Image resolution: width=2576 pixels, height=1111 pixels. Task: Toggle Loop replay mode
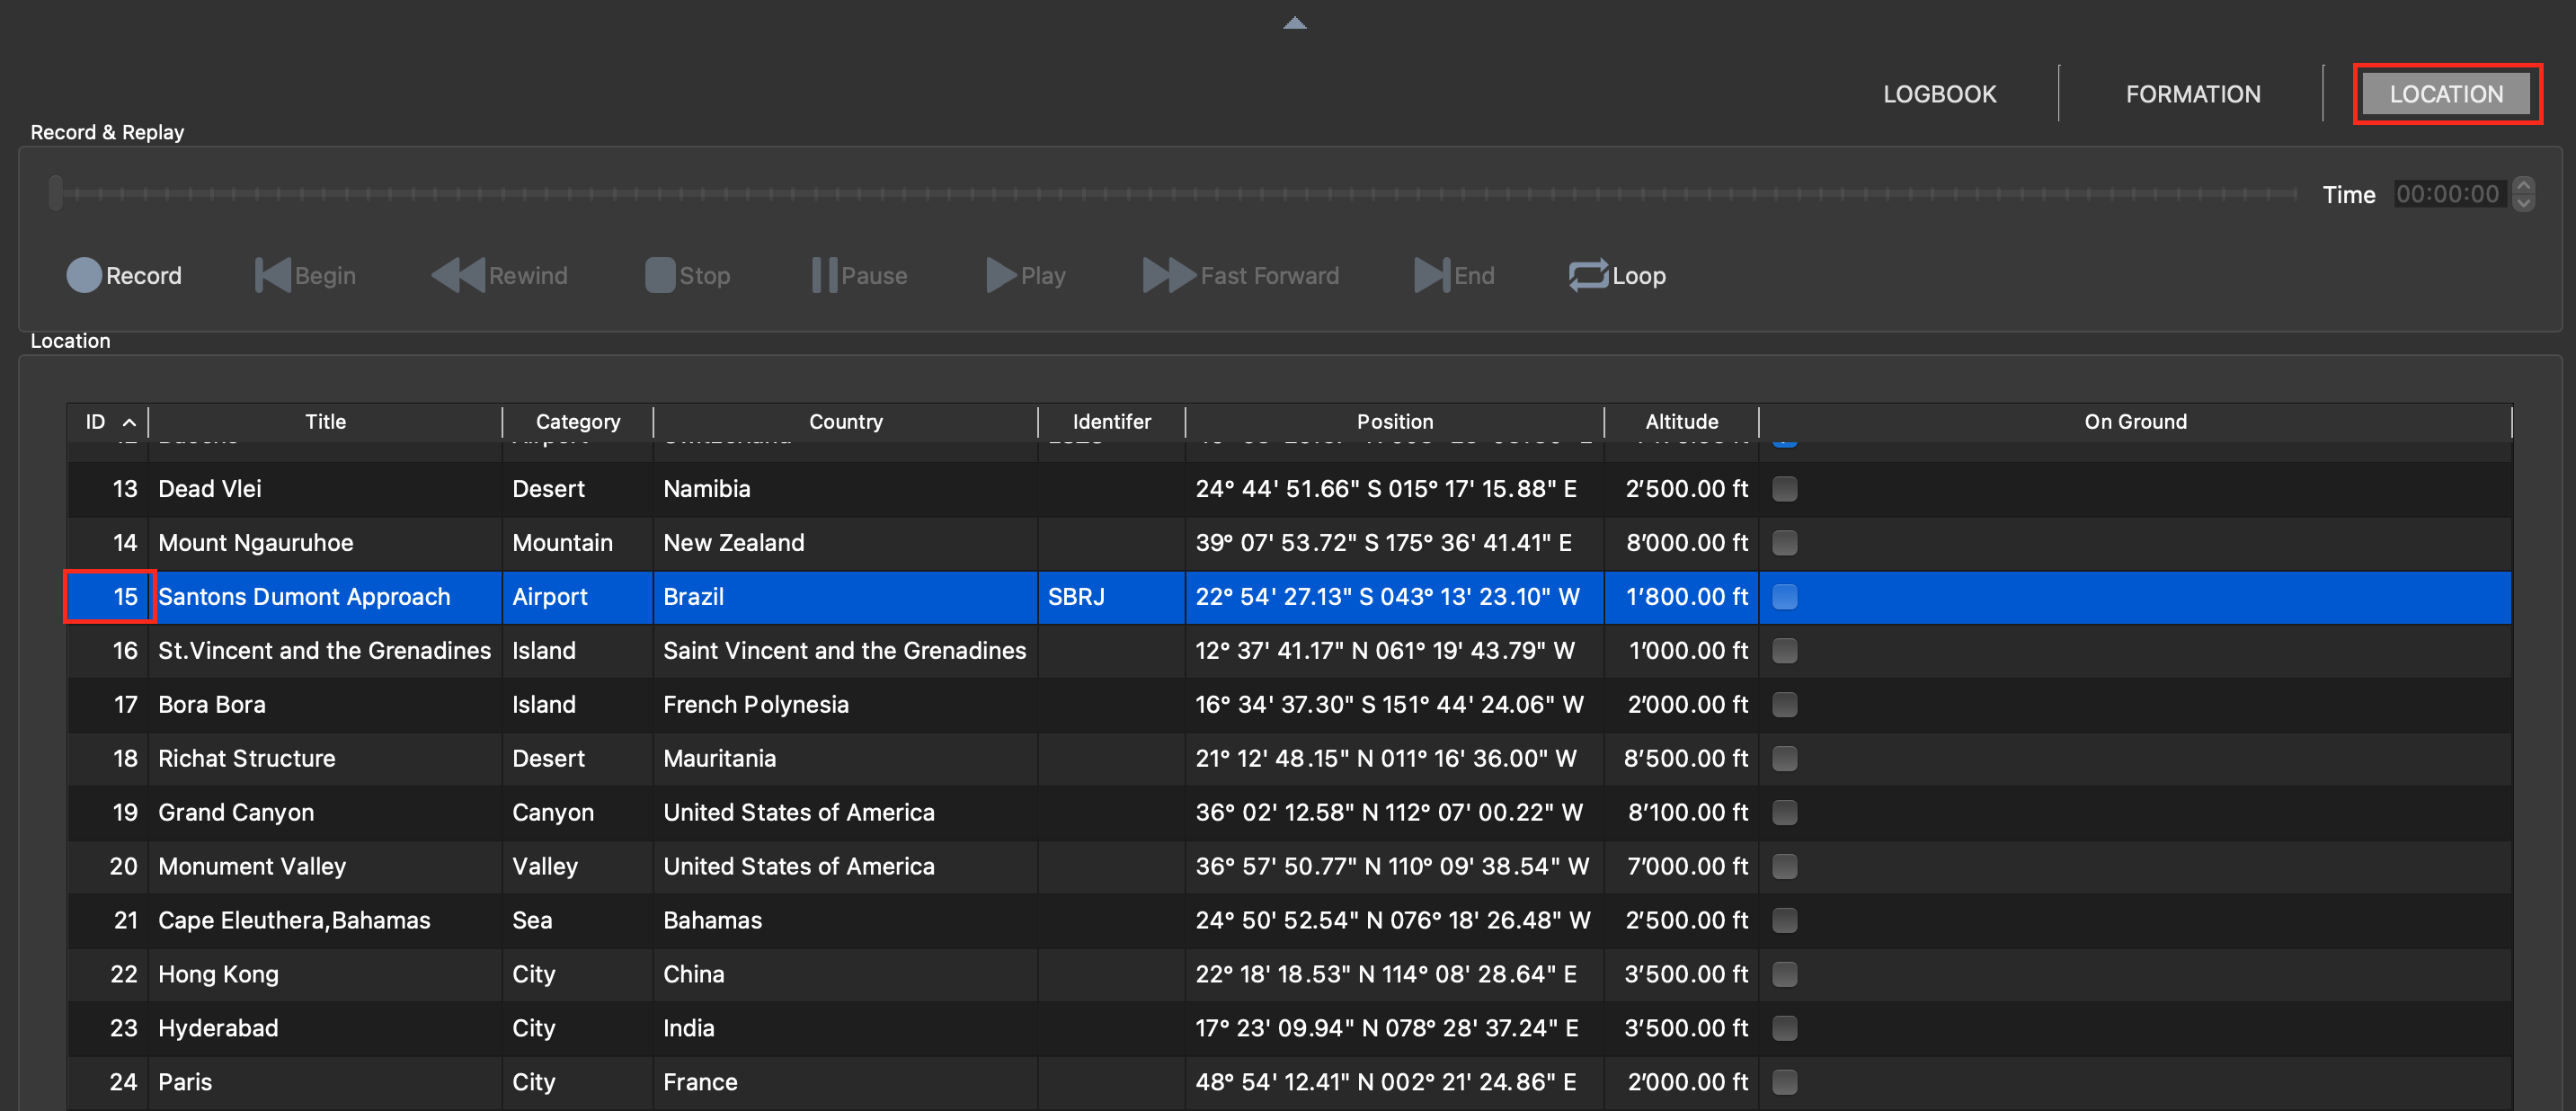pyautogui.click(x=1588, y=275)
